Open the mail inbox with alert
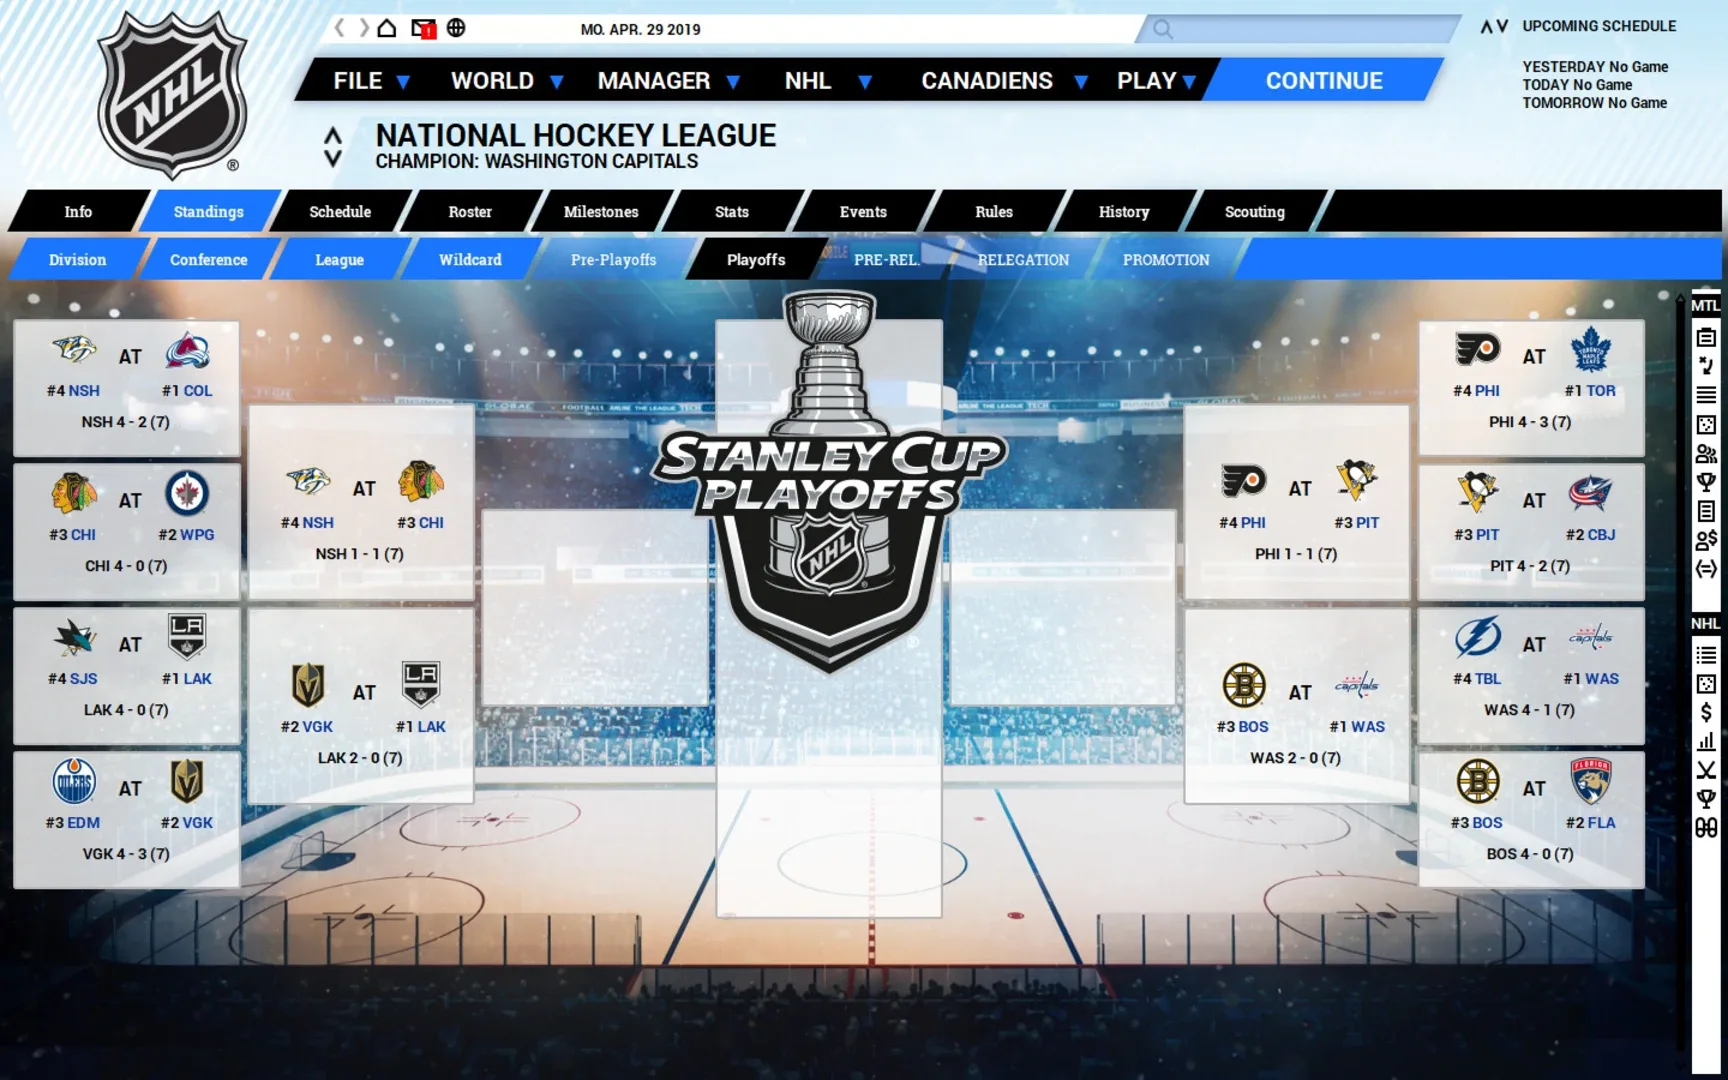 423,28
